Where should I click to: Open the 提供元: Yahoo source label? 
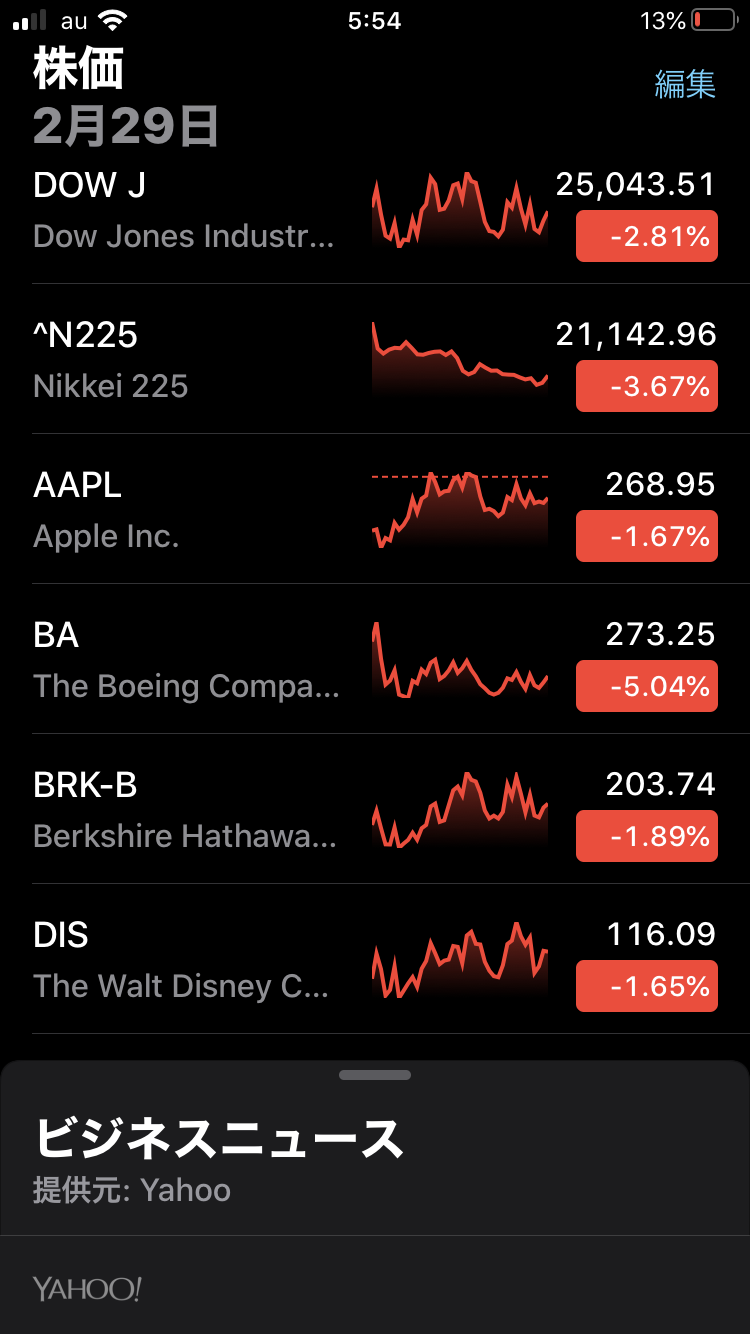tap(132, 1190)
